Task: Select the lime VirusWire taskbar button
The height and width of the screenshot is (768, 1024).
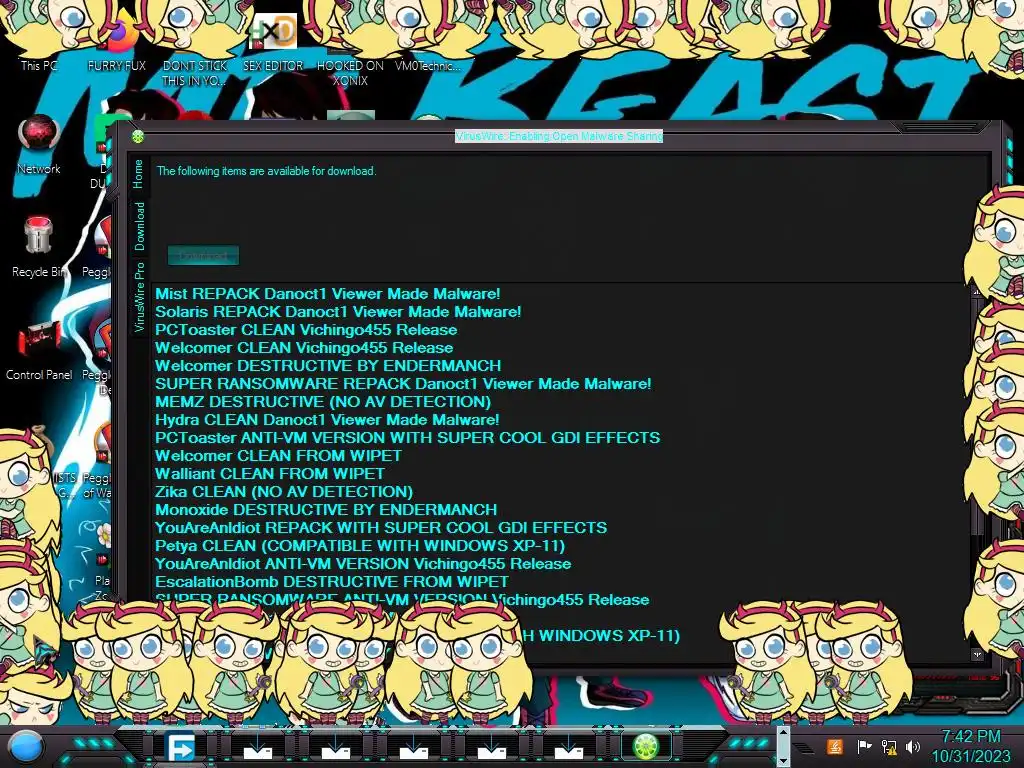Action: pos(645,746)
